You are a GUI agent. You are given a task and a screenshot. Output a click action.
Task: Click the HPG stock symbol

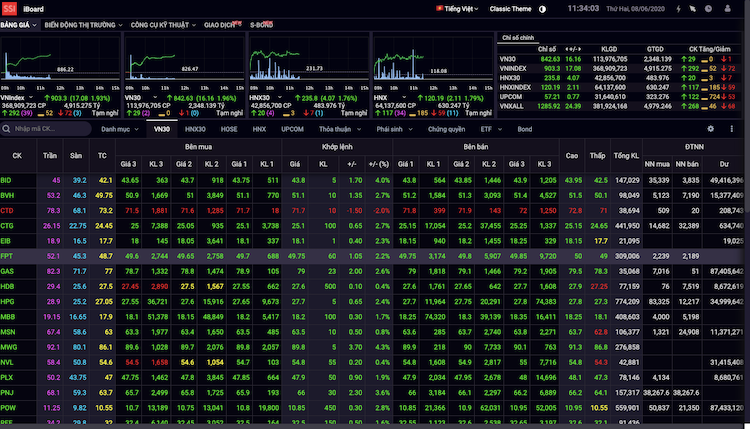click(7, 302)
